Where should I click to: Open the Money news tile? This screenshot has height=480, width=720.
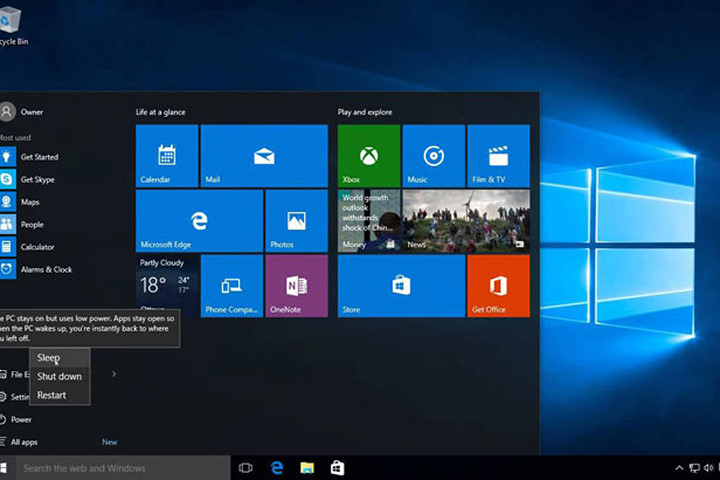(369, 221)
